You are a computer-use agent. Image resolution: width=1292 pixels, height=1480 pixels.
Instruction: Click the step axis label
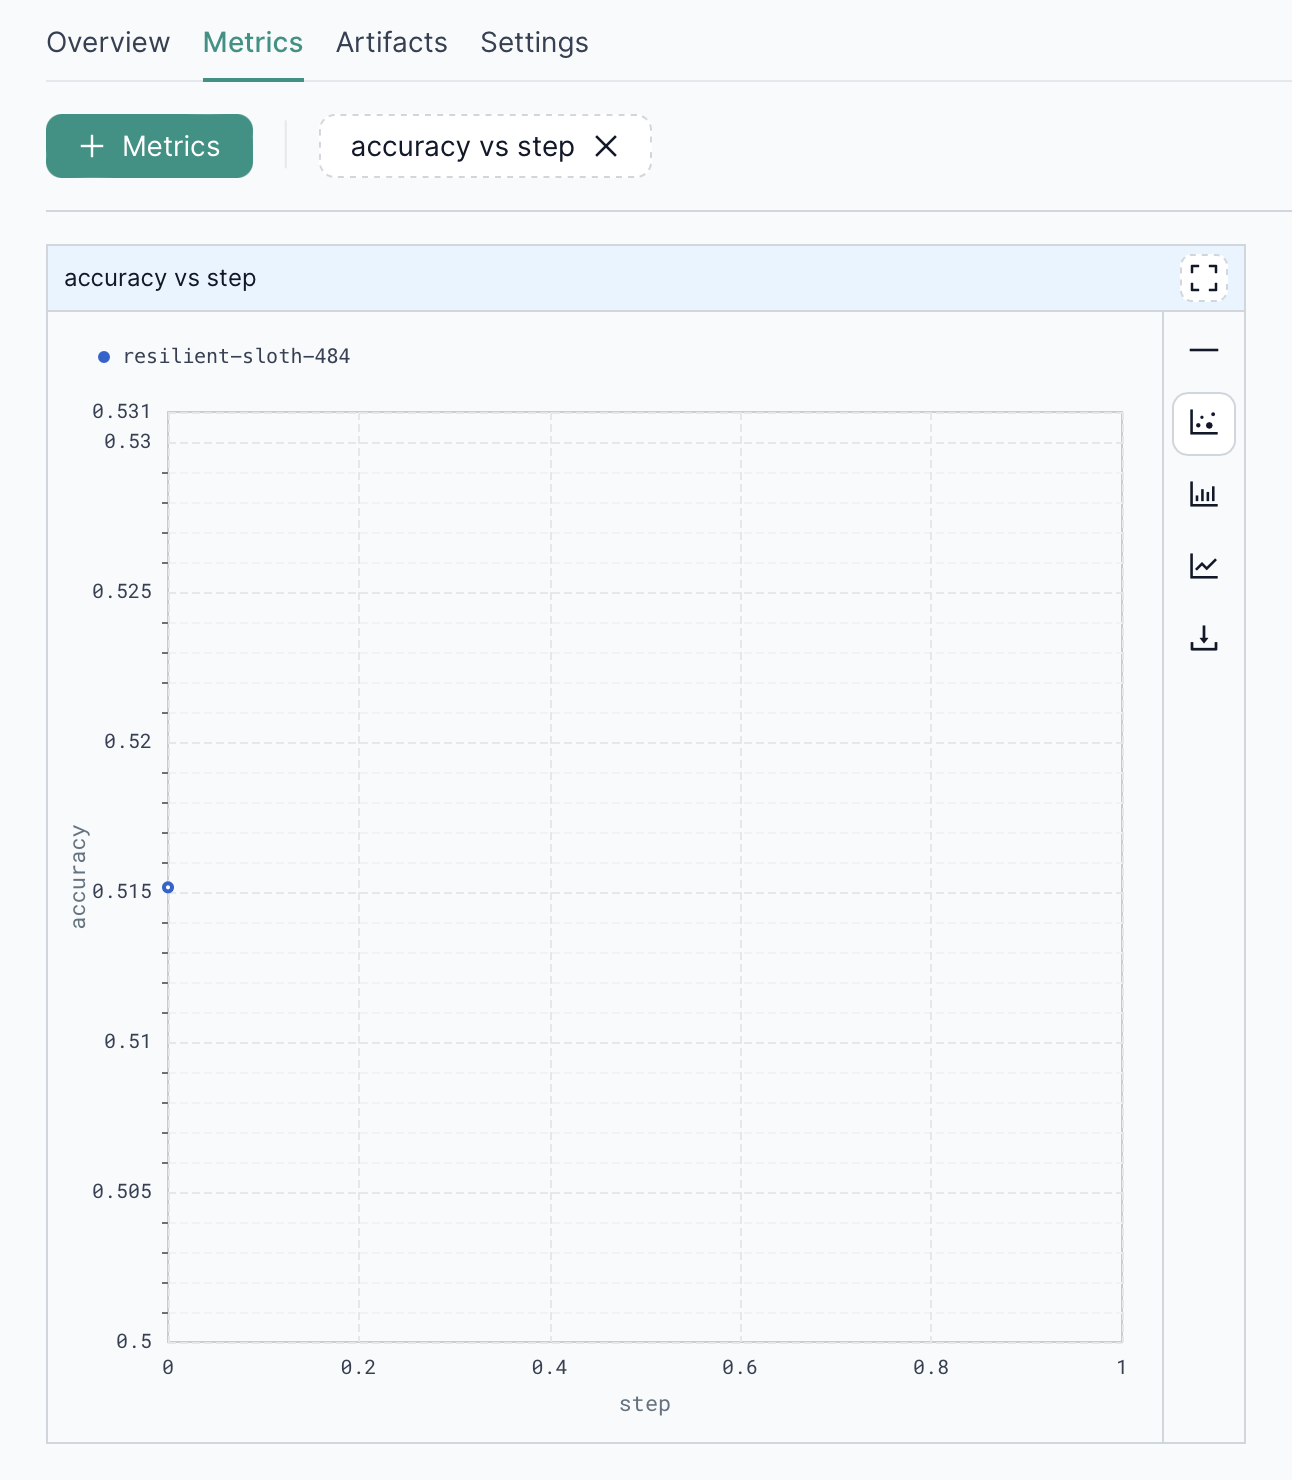pos(644,1403)
